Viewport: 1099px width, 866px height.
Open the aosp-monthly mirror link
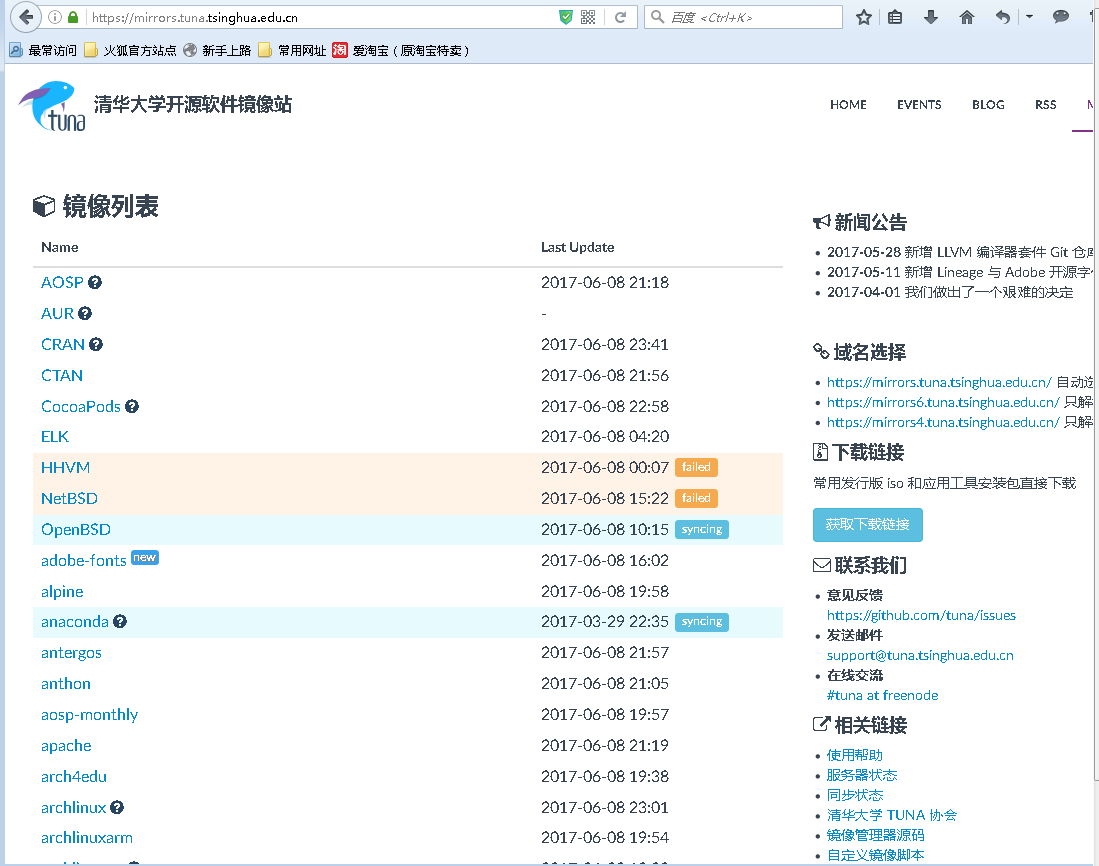pos(89,715)
